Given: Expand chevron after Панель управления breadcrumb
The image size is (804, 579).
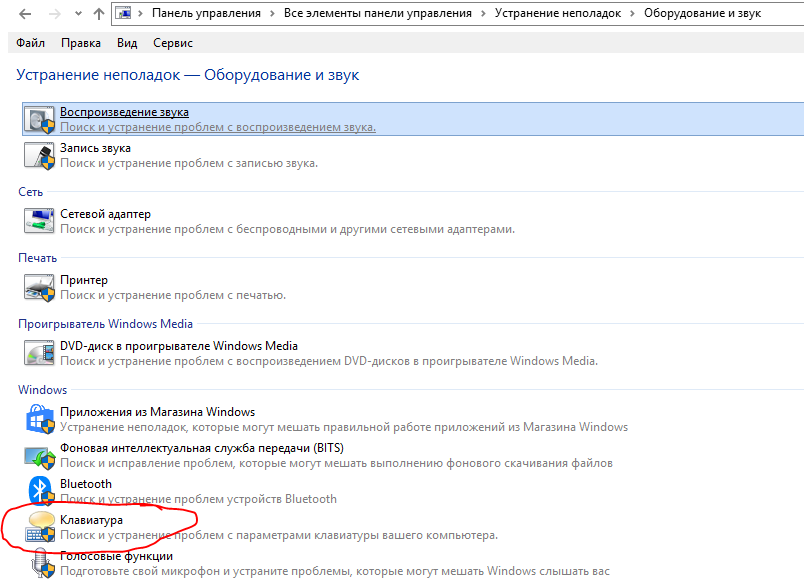Looking at the screenshot, I should click(x=272, y=14).
